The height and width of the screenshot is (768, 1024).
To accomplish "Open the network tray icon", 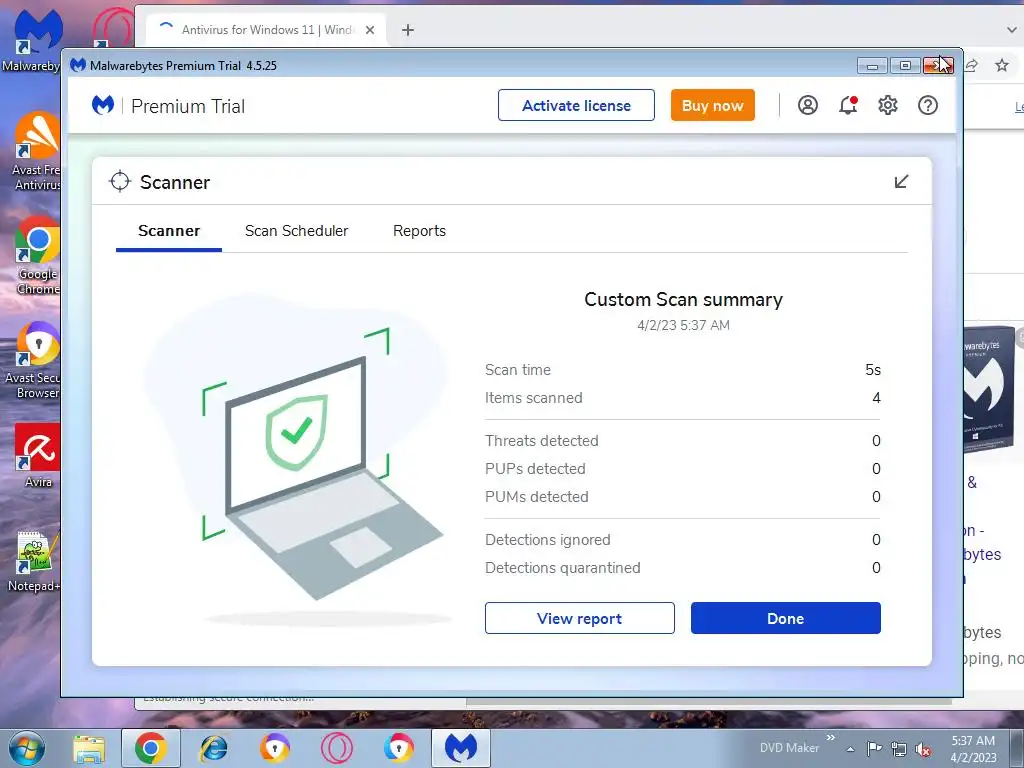I will pyautogui.click(x=899, y=749).
